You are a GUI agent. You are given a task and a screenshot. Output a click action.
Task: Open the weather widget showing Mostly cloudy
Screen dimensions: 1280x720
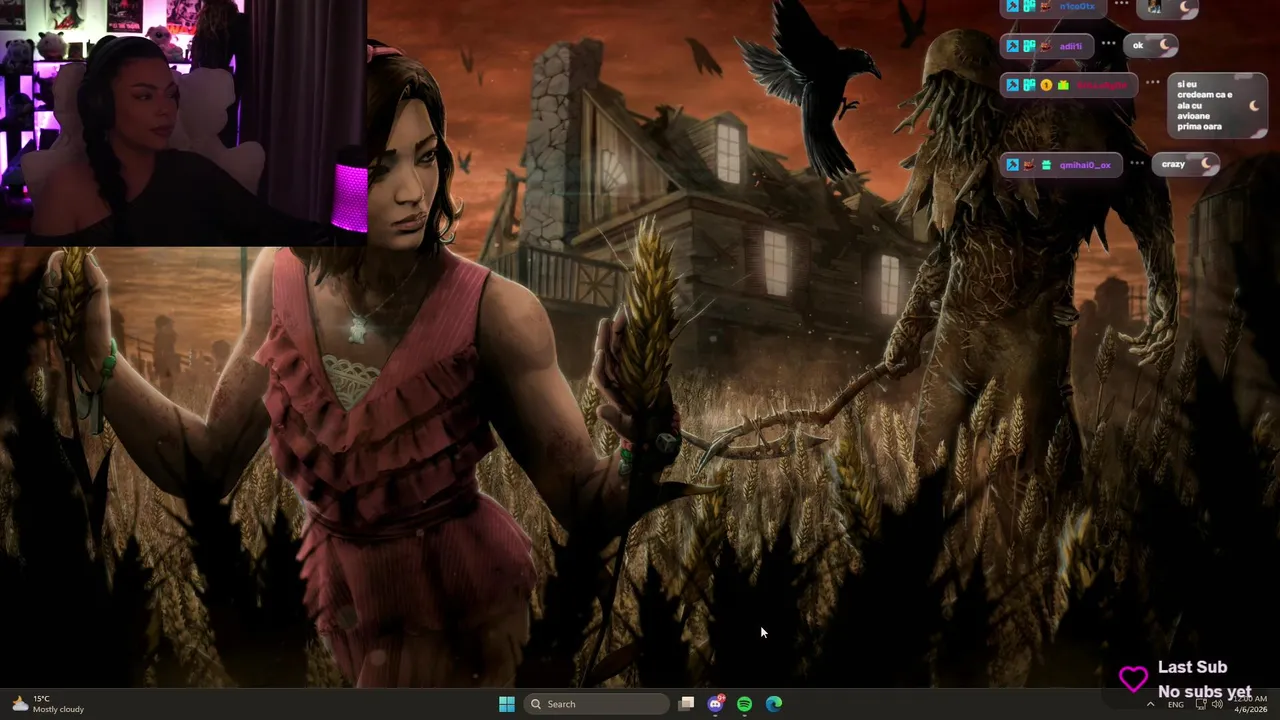click(x=48, y=704)
